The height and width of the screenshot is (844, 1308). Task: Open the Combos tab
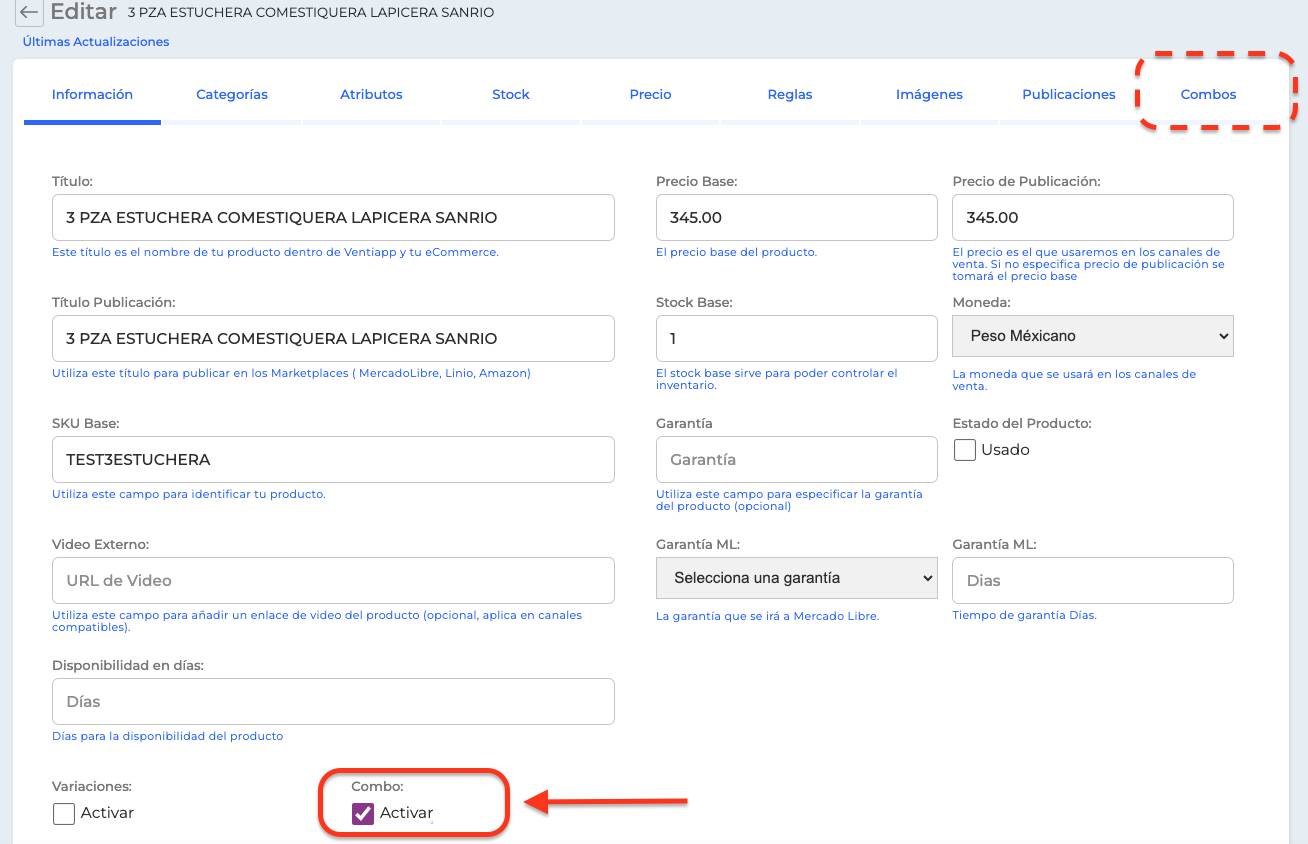tap(1208, 94)
